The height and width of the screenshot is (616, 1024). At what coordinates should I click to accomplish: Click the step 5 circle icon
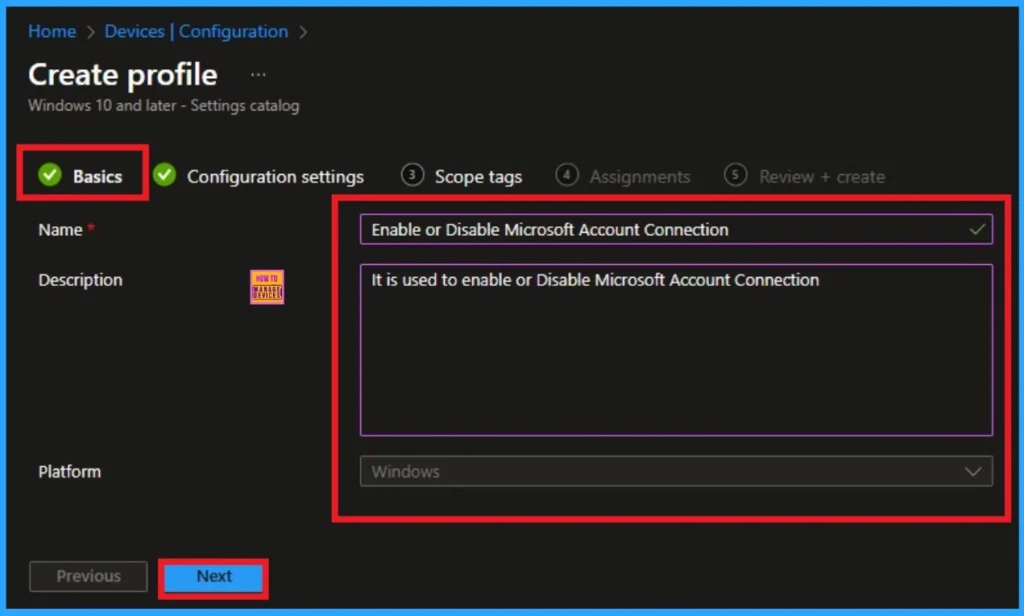click(x=735, y=175)
